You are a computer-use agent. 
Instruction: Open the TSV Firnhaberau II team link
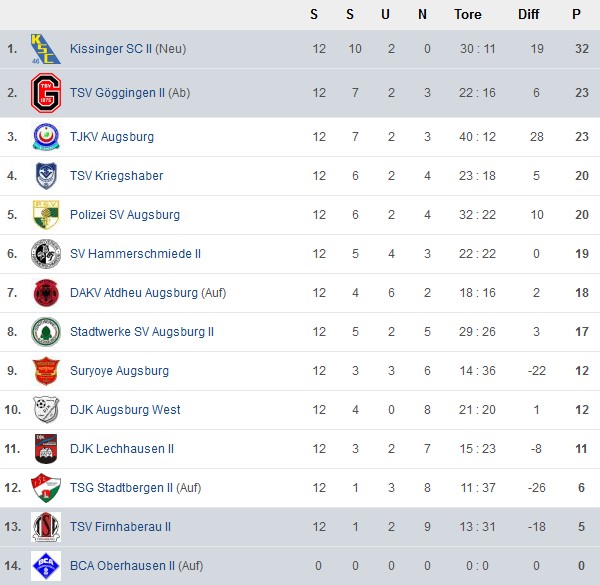click(120, 527)
